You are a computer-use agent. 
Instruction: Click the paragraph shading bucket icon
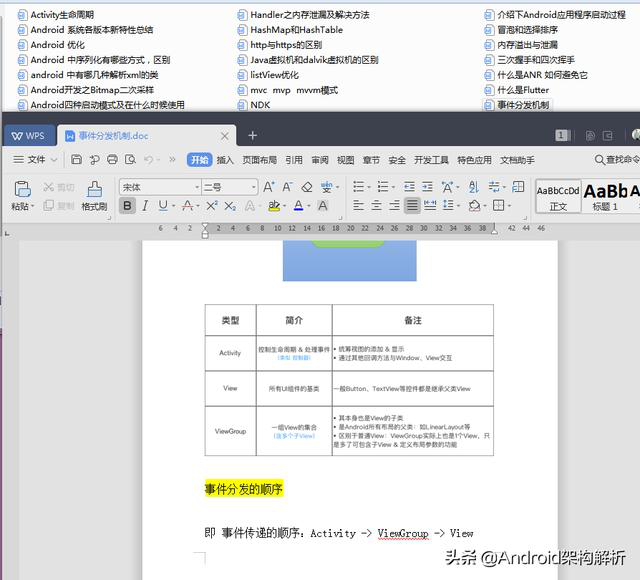click(474, 205)
